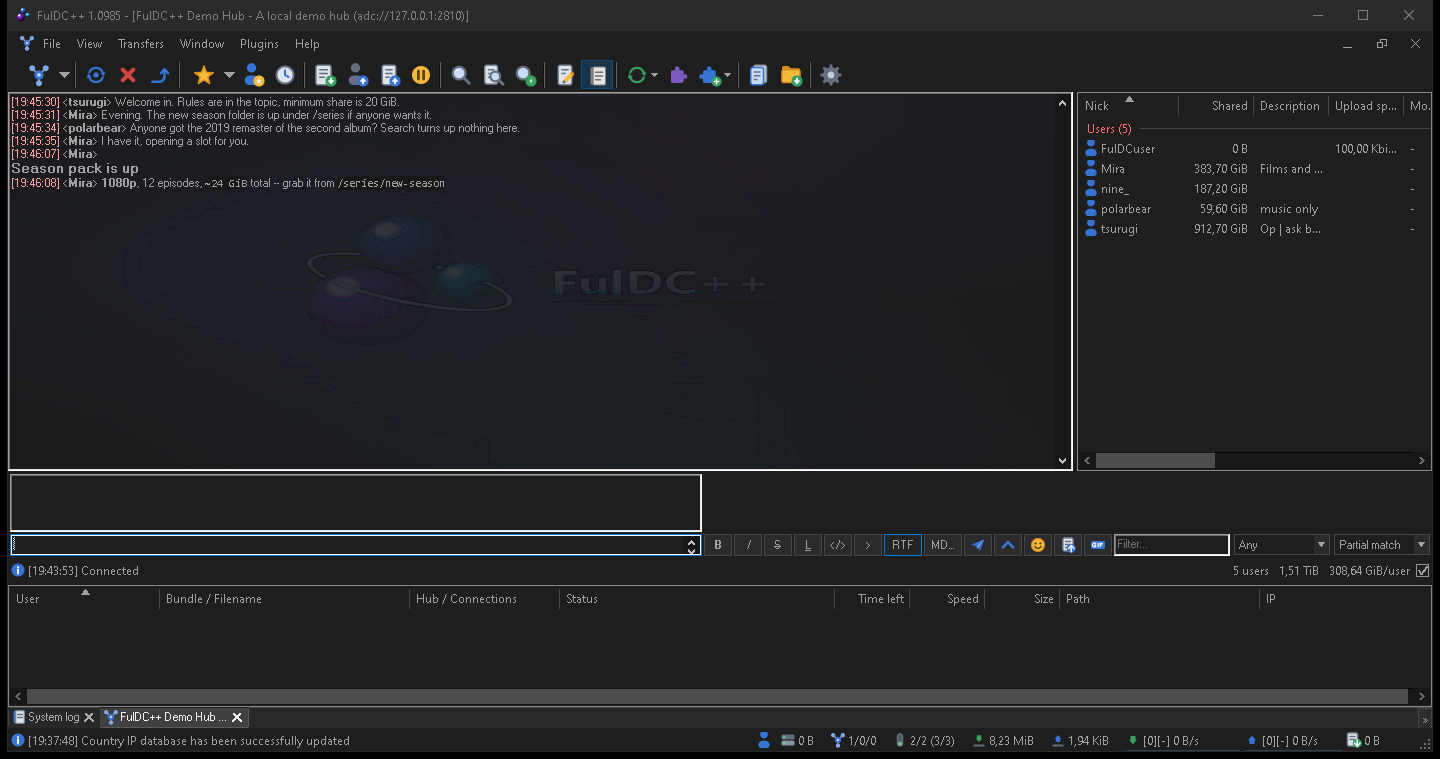Viewport: 1440px width, 759px height.
Task: Click the GIF button
Action: pos(1098,545)
